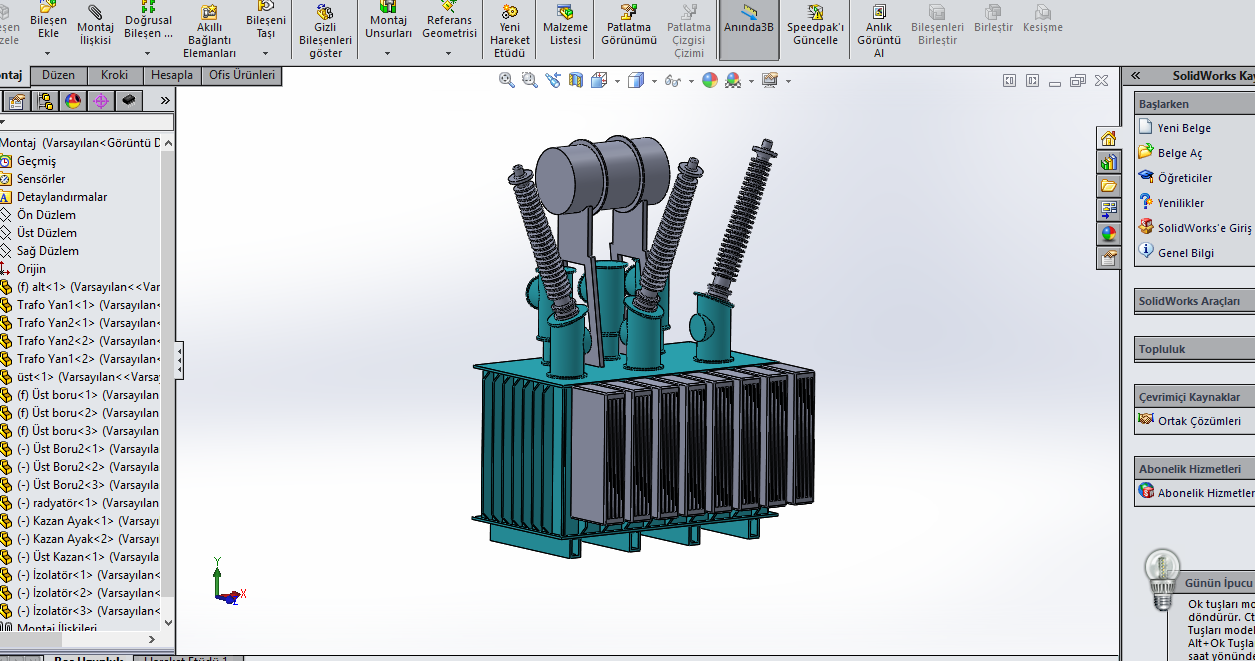
Task: Click the Patlatma Görünümü tool
Action: click(629, 27)
